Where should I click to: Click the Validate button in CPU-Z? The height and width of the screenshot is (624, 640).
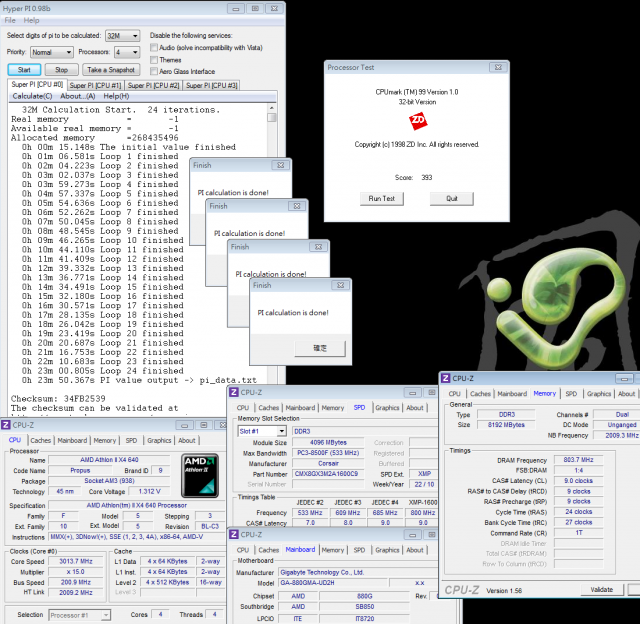[602, 589]
